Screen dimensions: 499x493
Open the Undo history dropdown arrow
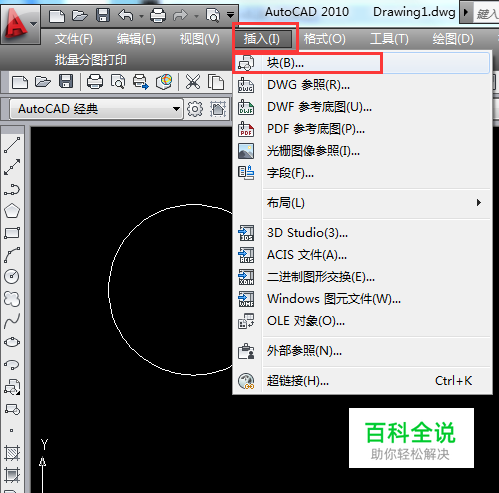click(x=141, y=16)
